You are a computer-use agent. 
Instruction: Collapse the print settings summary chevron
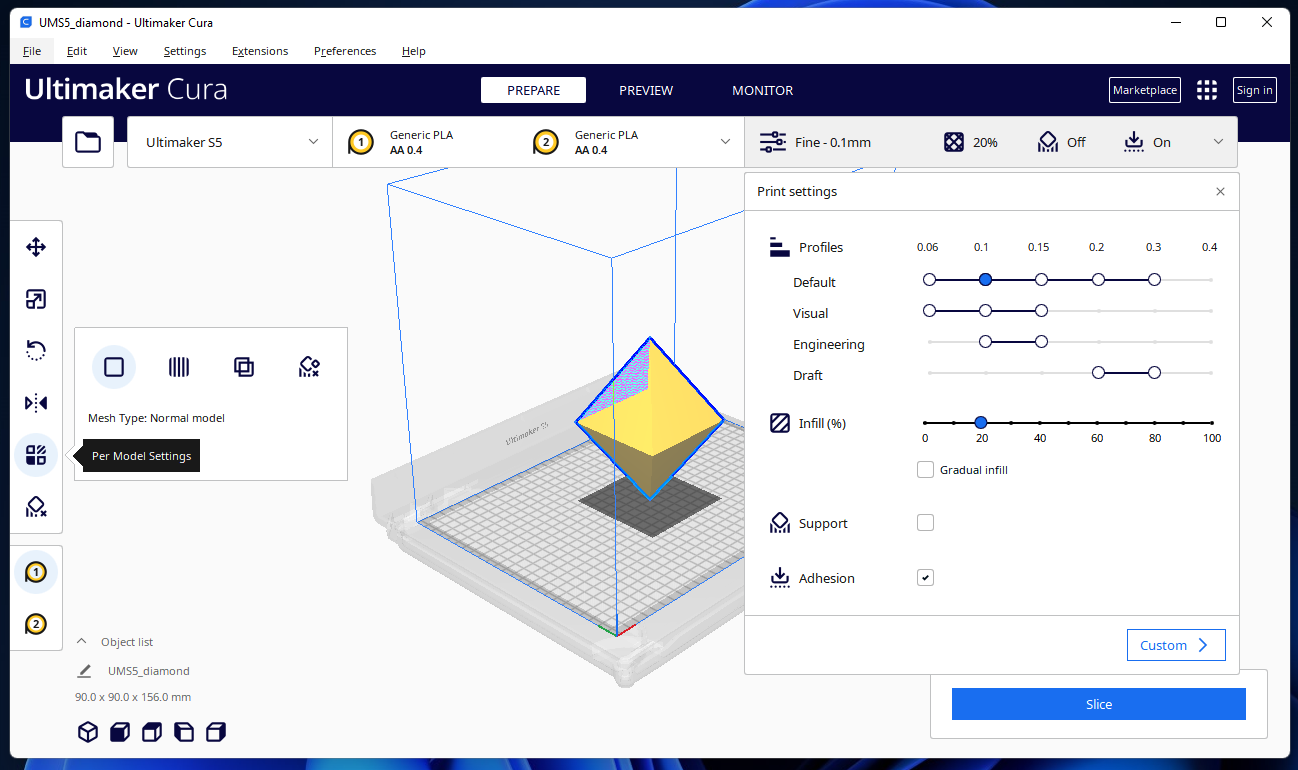pos(1218,142)
